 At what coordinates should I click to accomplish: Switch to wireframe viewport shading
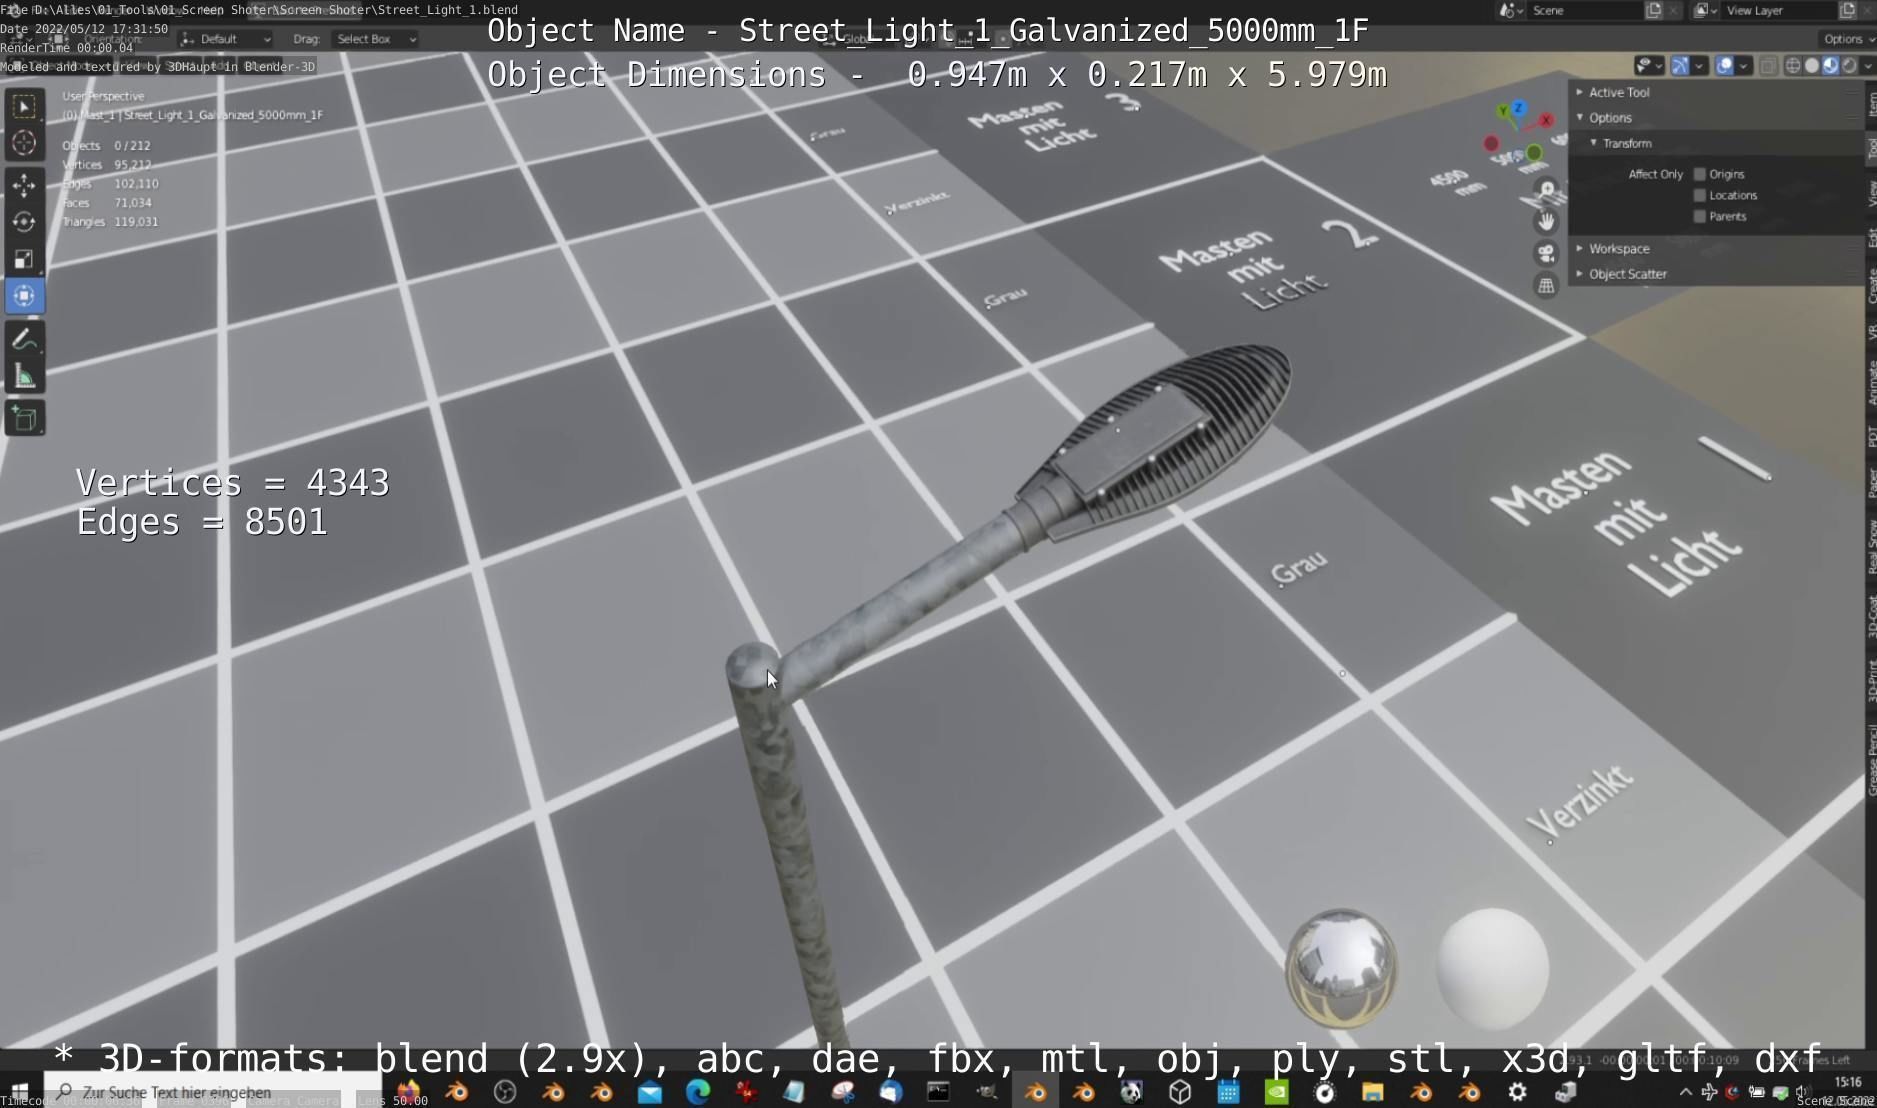[x=1792, y=66]
